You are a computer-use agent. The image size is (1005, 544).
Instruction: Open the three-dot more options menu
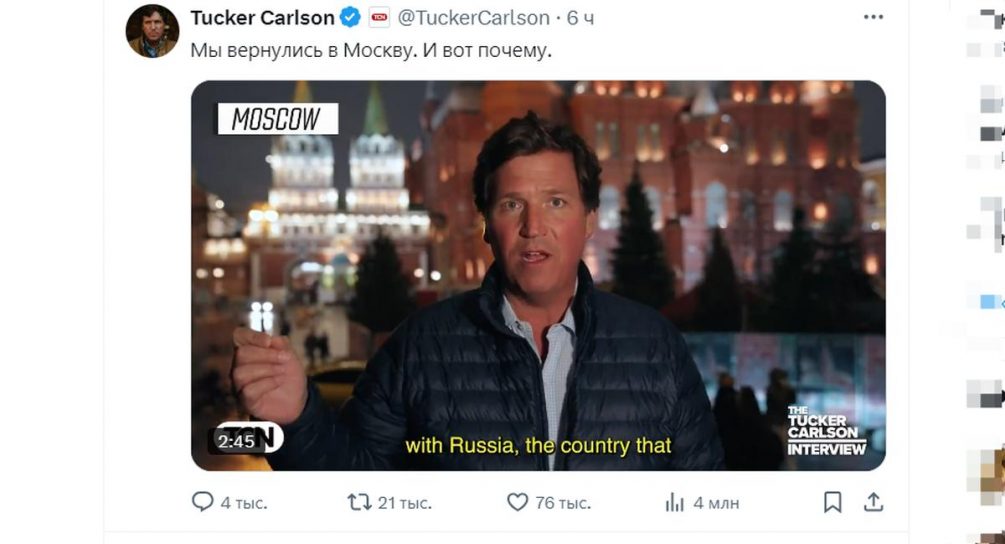873,18
